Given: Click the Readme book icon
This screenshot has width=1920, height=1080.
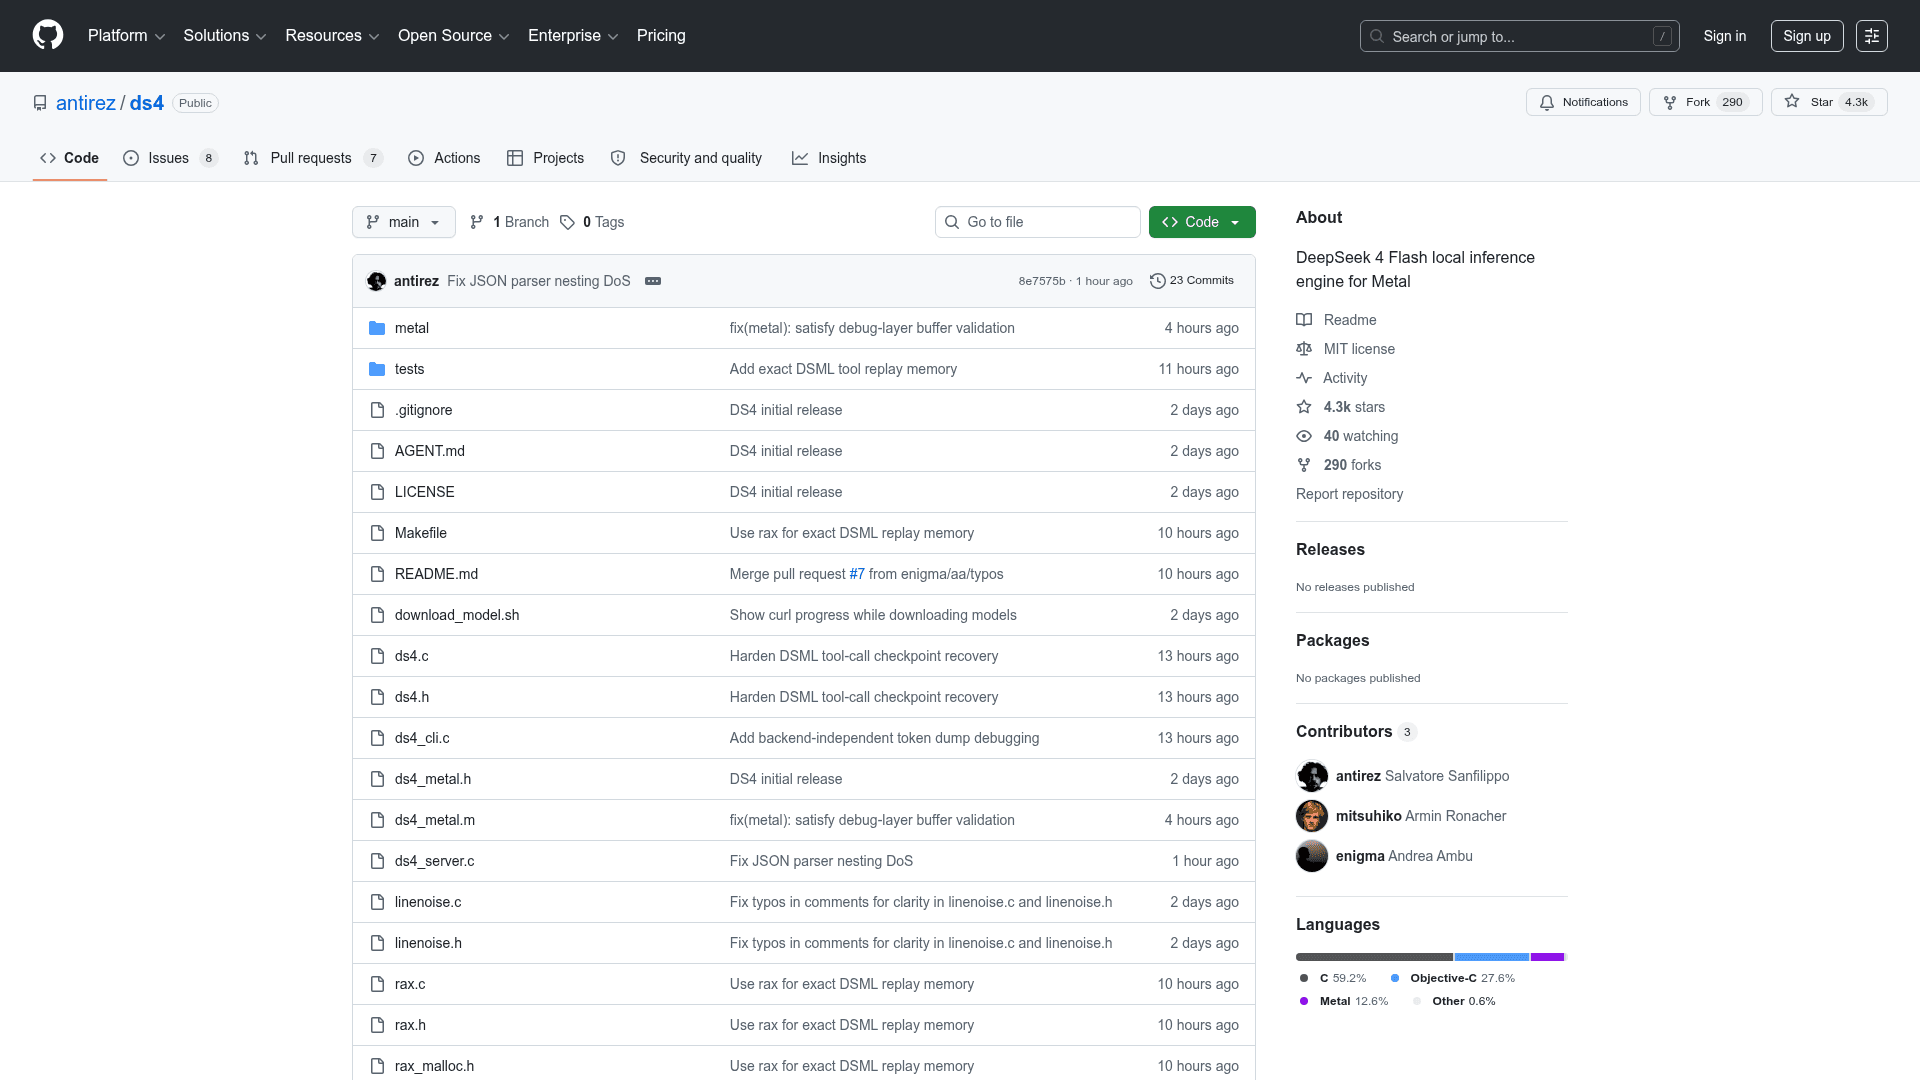Looking at the screenshot, I should 1304,320.
